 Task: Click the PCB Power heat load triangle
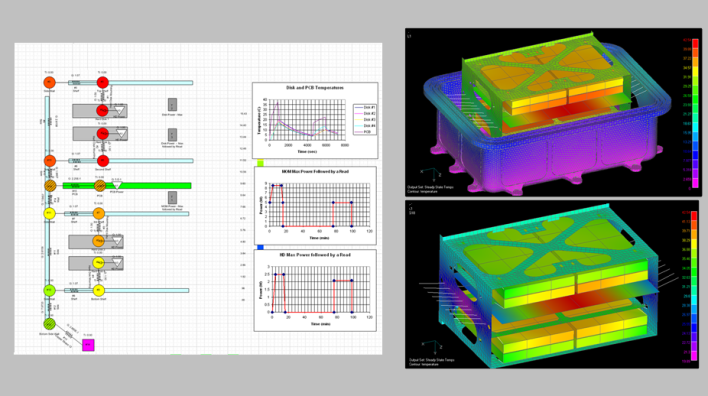[x=117, y=186]
